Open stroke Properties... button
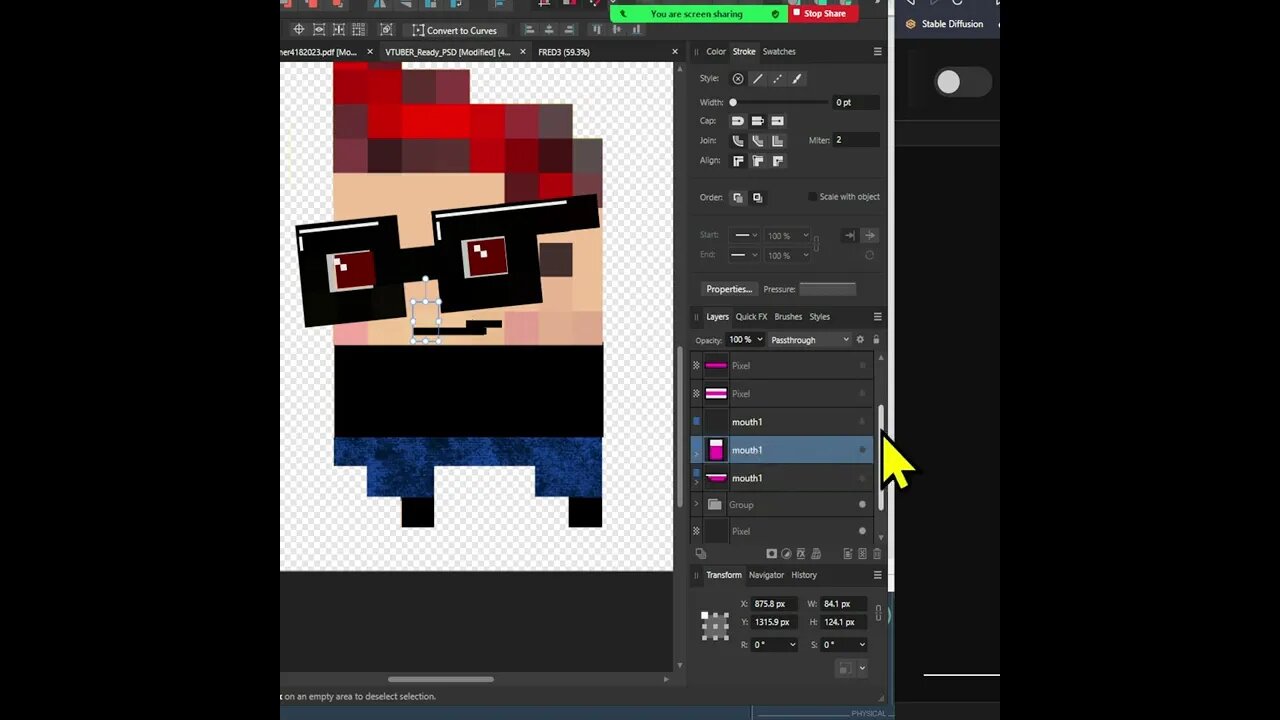 [x=729, y=289]
